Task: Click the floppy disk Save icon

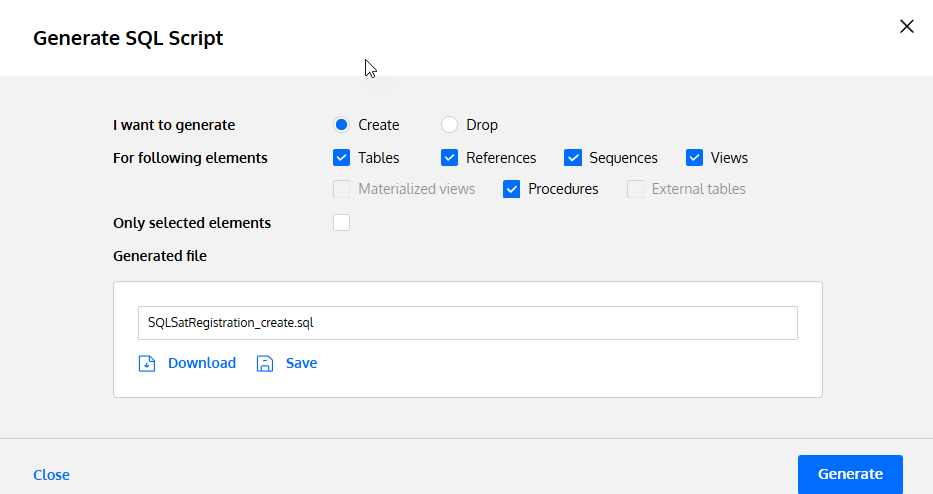Action: pyautogui.click(x=265, y=363)
